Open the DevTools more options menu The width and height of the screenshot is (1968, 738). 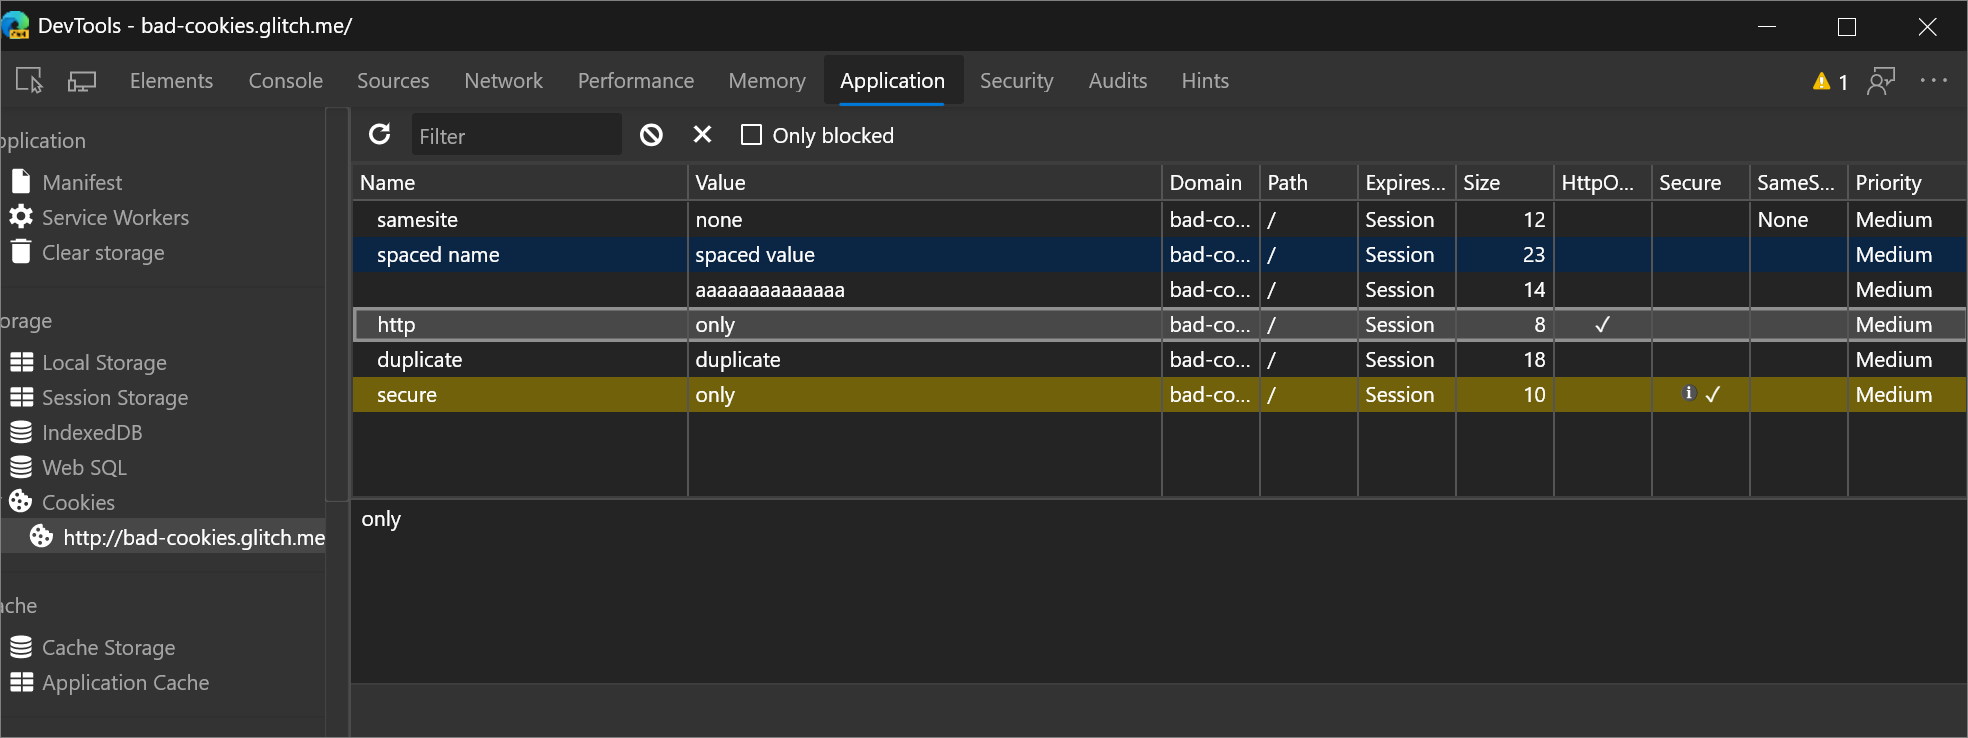point(1934,80)
